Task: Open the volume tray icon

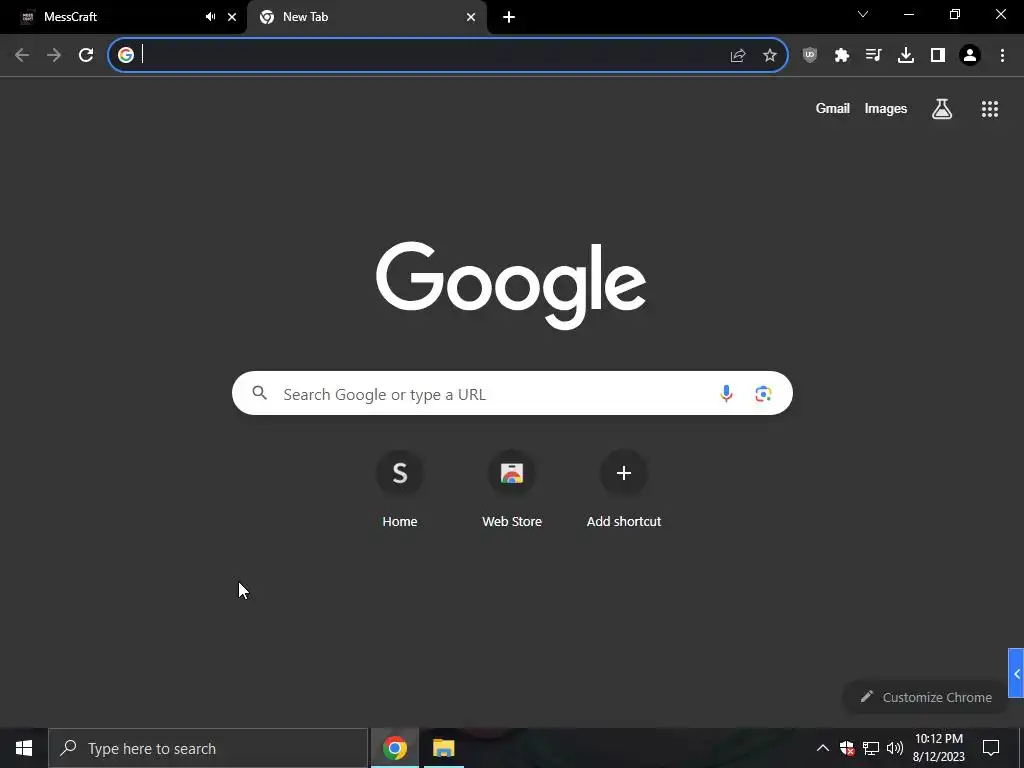Action: pos(895,748)
